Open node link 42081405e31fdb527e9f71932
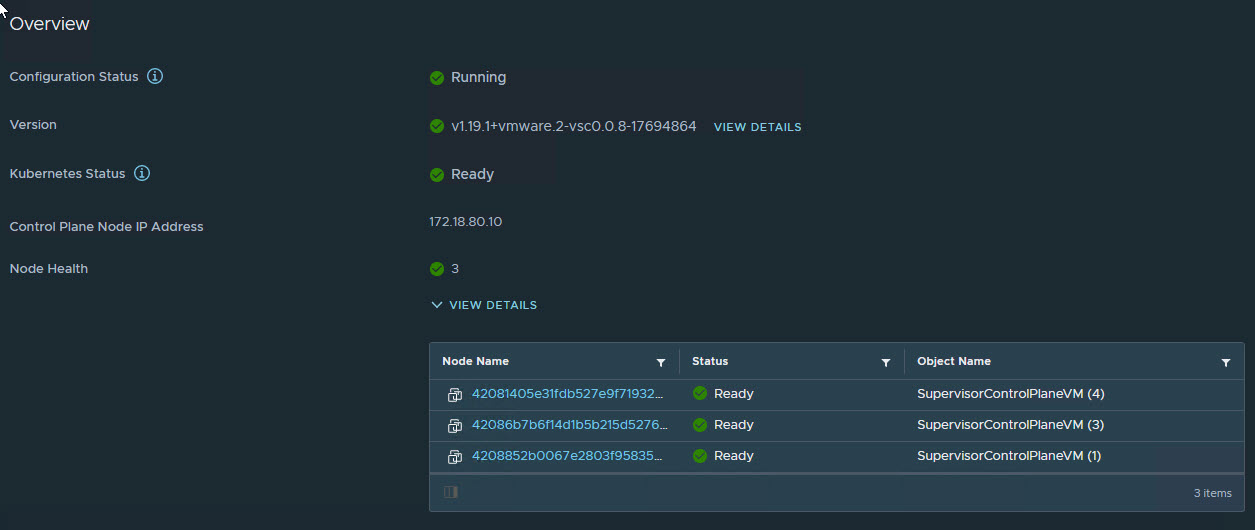 coord(568,394)
